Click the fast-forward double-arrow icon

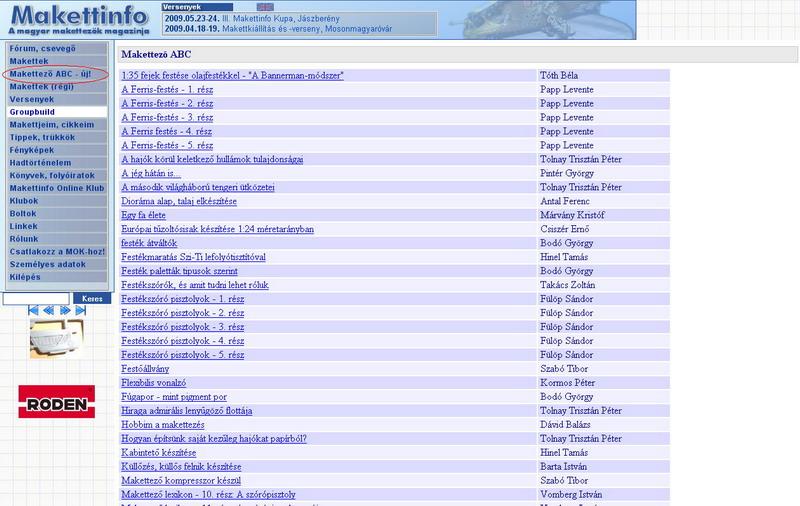pyautogui.click(x=65, y=311)
